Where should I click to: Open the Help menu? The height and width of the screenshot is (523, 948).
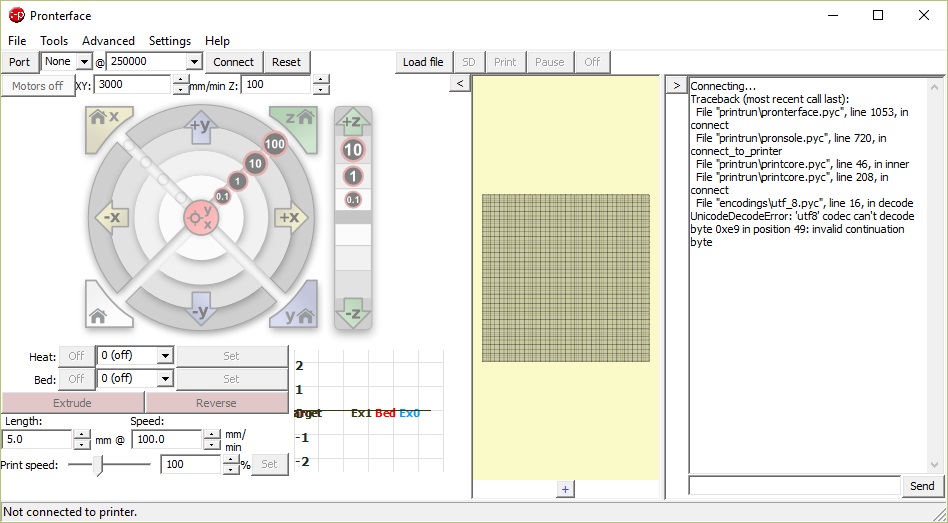coord(217,41)
